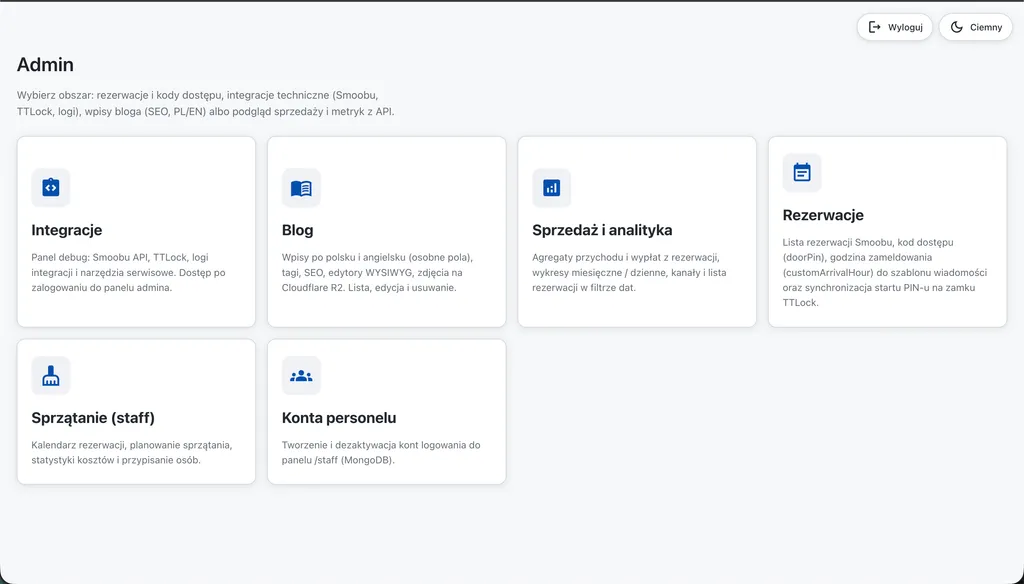Open the Integracje card title
This screenshot has width=1024, height=584.
(x=67, y=230)
